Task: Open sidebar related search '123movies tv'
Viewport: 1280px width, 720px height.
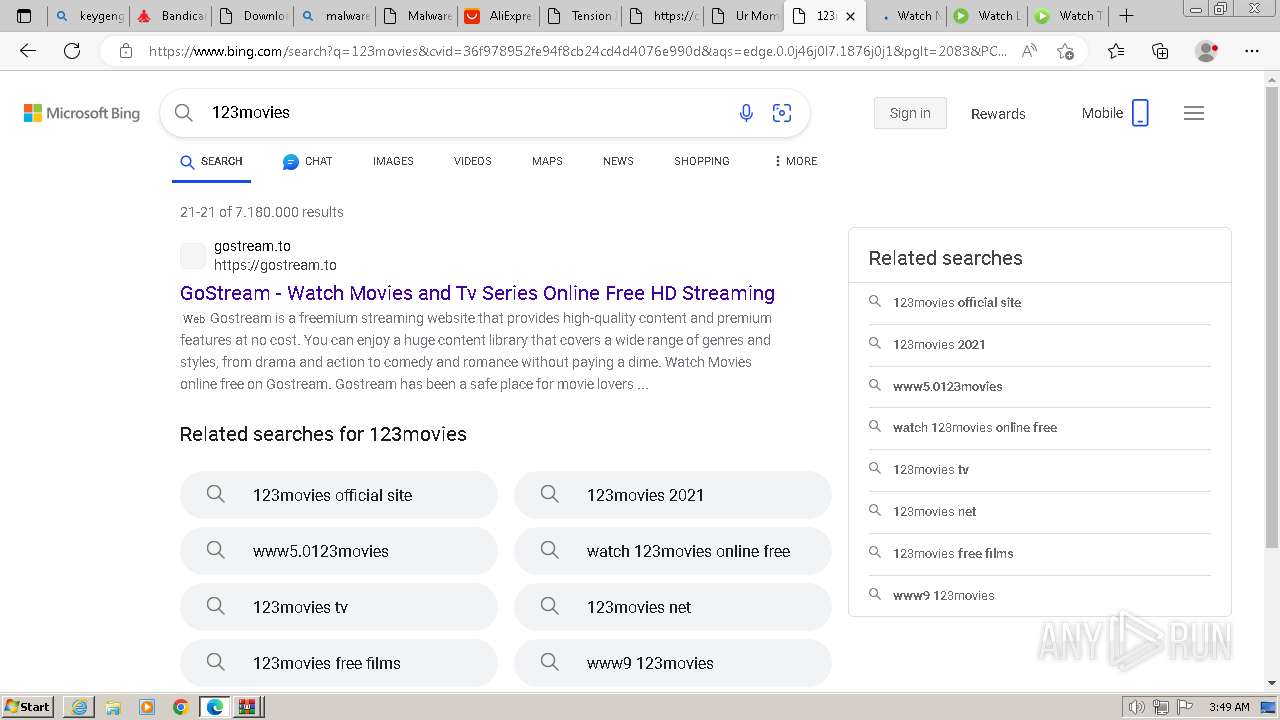Action: [x=1039, y=469]
